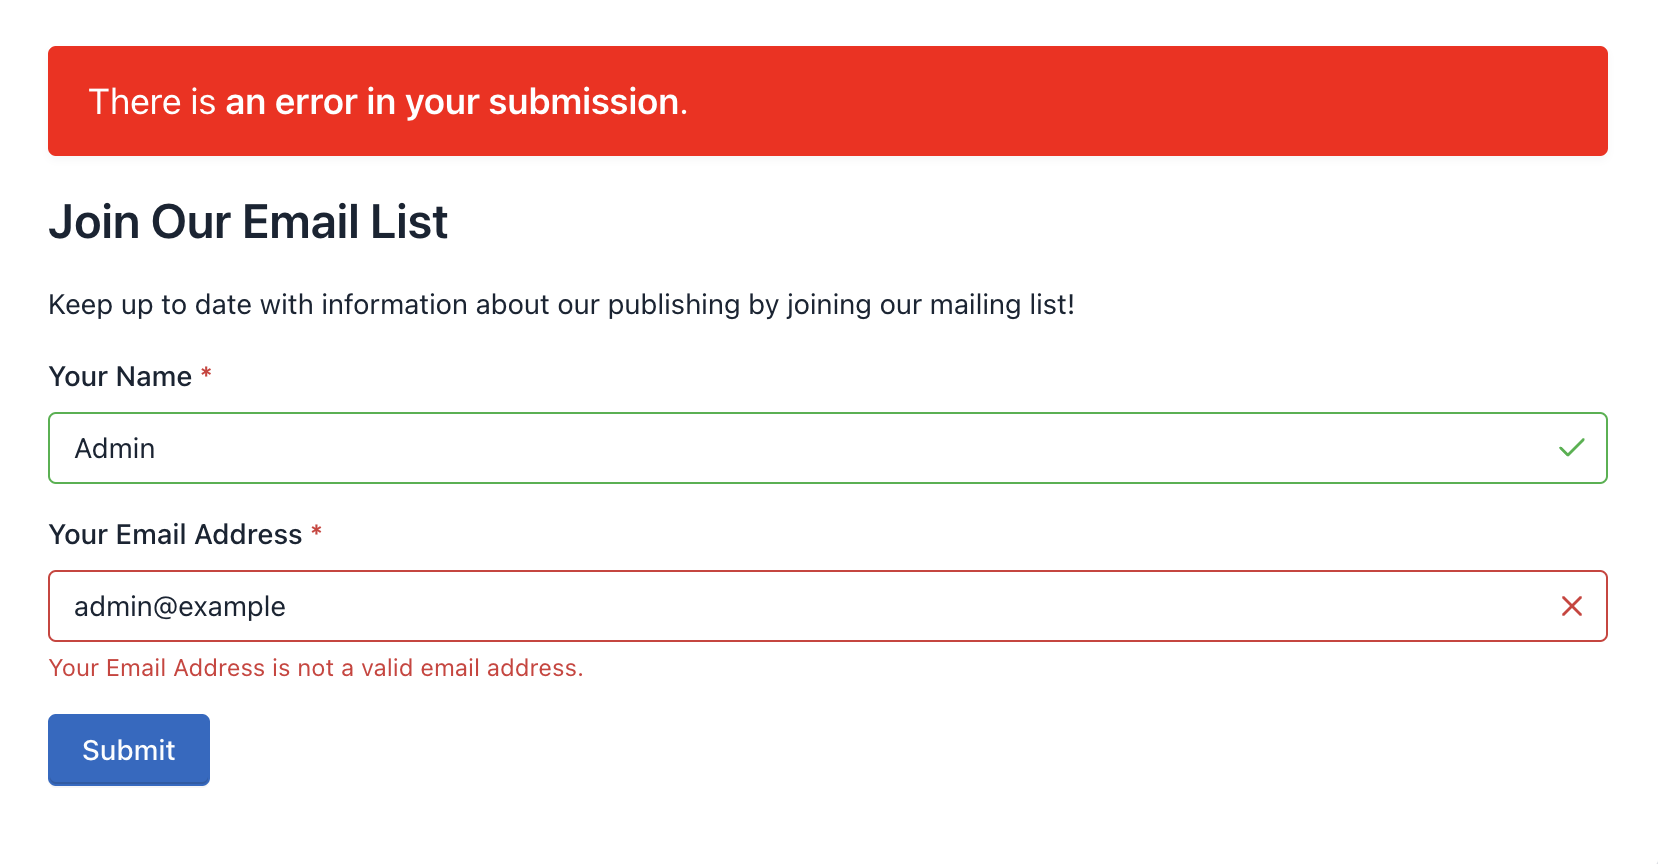The height and width of the screenshot is (864, 1658).
Task: Select the typed value 'Admin'
Action: coord(115,448)
